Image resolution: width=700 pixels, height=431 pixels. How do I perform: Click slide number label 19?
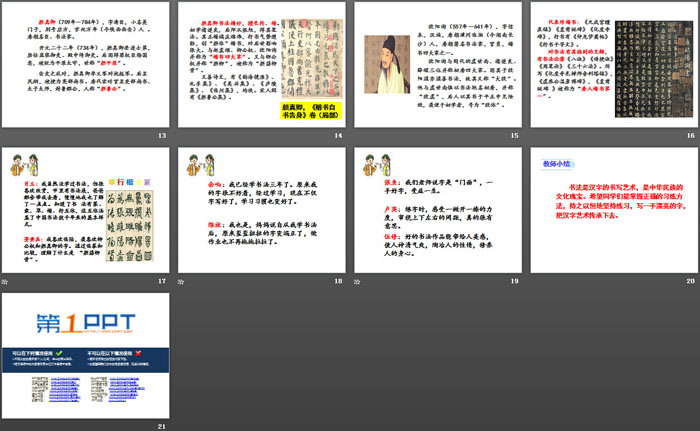tap(514, 281)
